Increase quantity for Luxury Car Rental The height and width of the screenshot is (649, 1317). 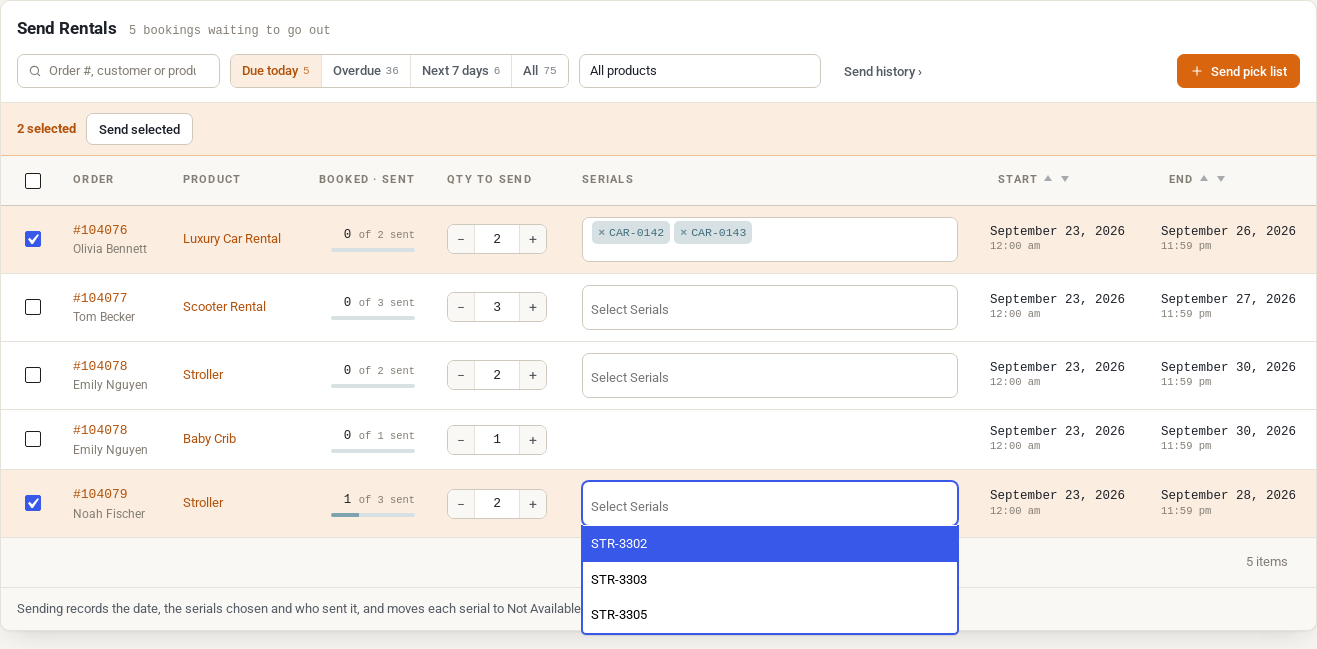pos(533,239)
